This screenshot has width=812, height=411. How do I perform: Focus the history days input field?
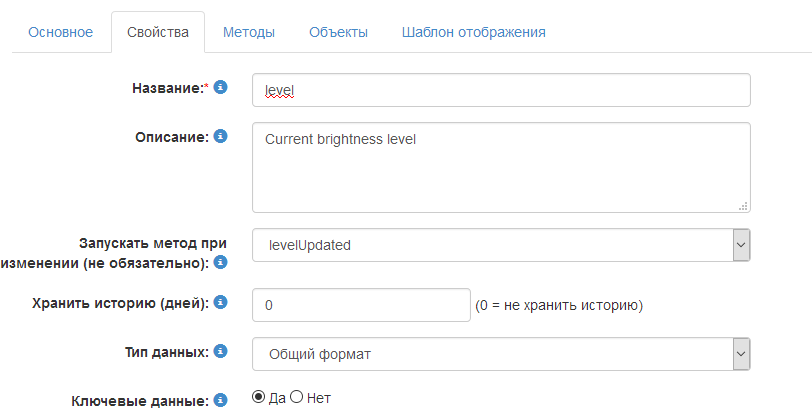coord(361,305)
